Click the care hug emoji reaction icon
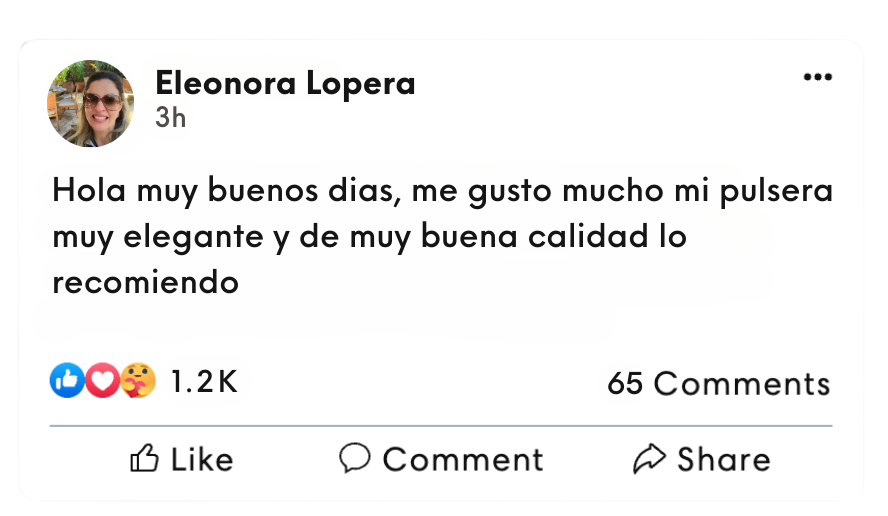Viewport: 888px width, 516px height. click(x=138, y=380)
